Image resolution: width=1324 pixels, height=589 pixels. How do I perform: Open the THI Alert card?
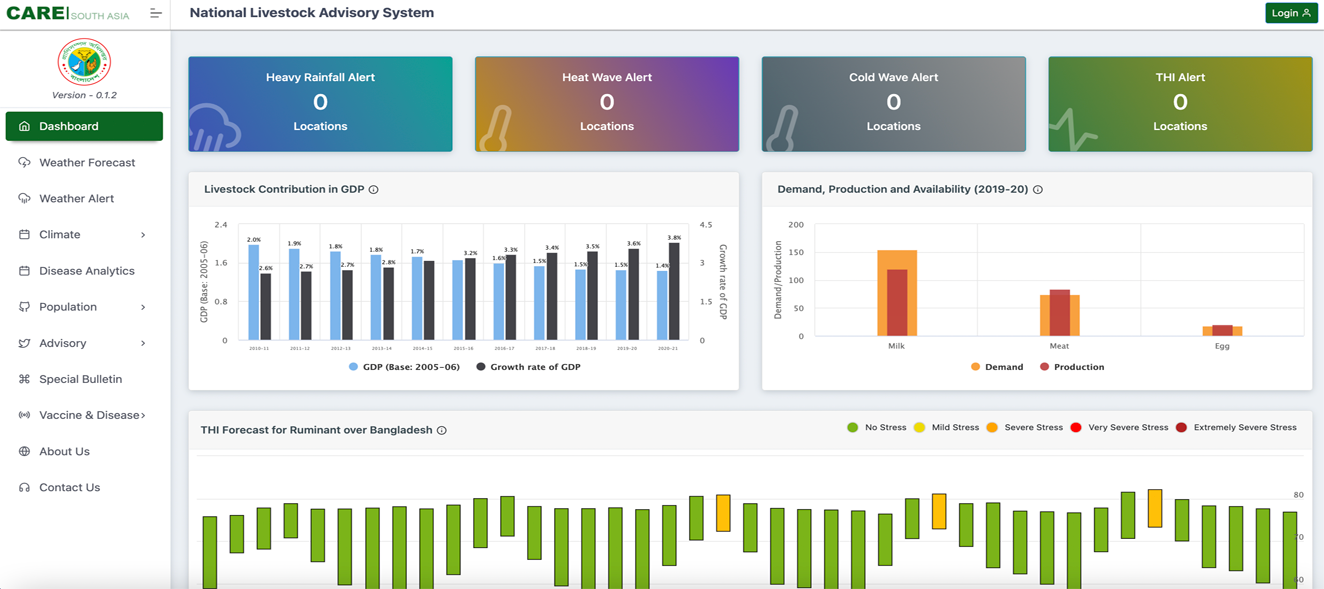pyautogui.click(x=1180, y=104)
